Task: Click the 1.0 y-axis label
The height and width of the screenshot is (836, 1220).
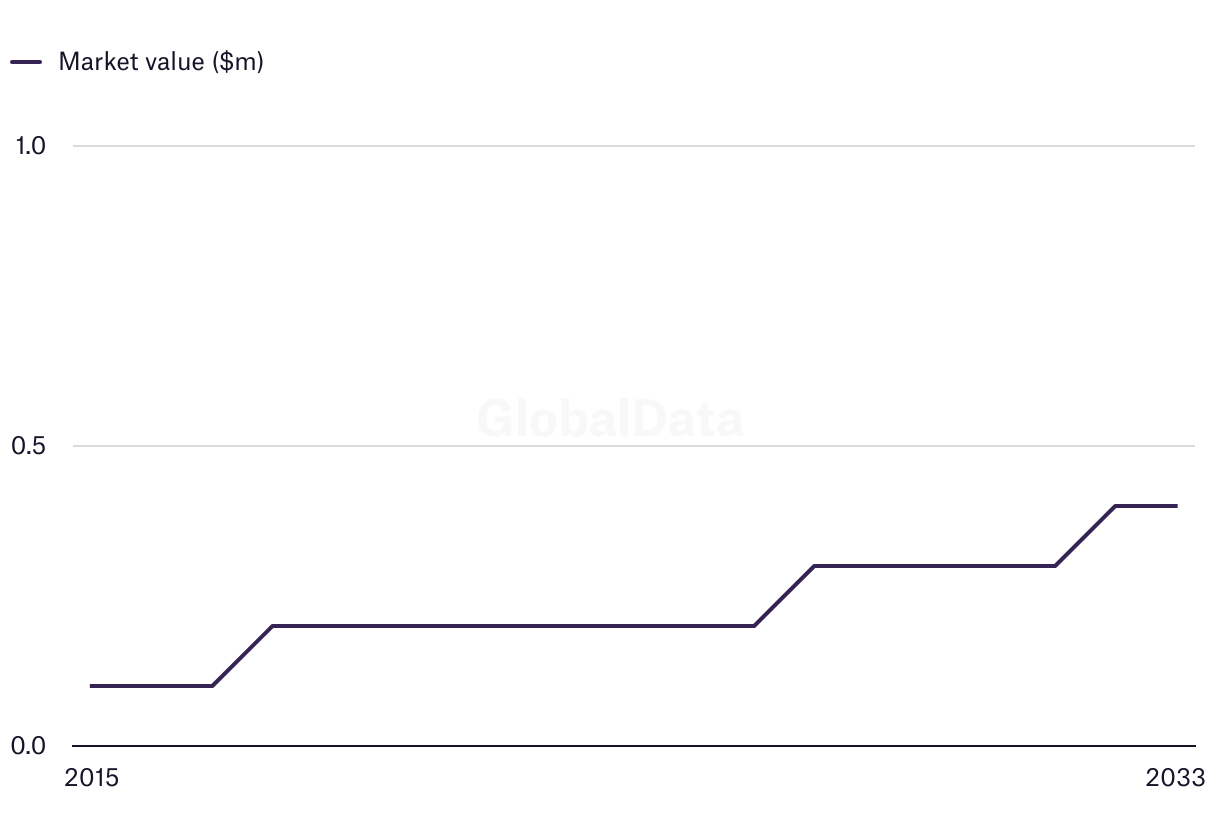Action: coord(31,146)
